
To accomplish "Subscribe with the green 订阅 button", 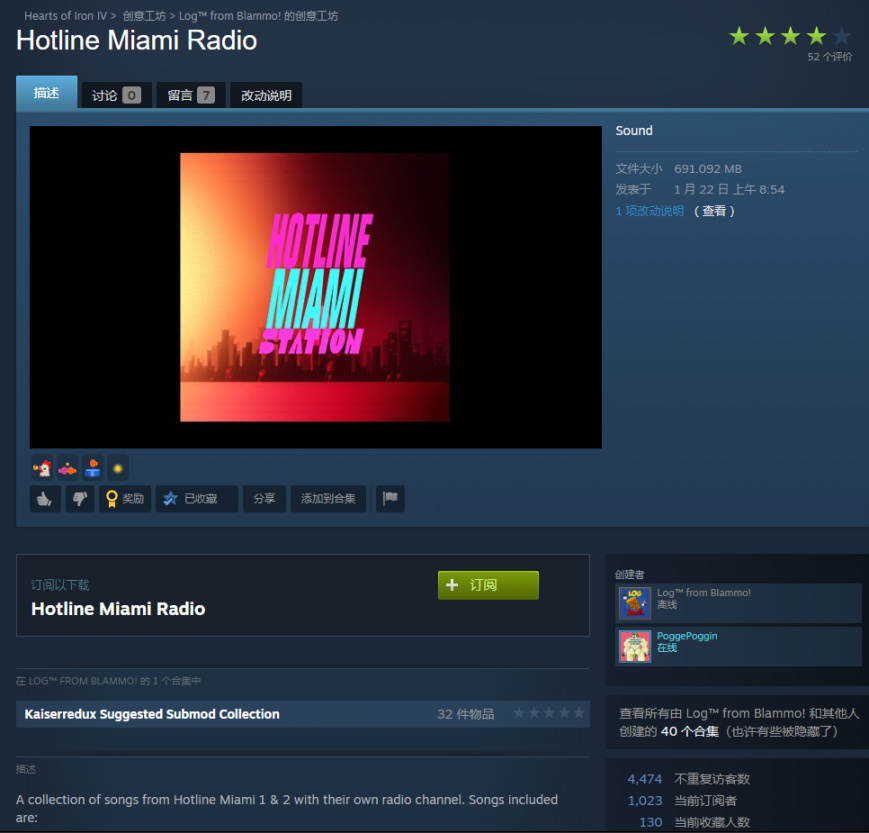I will 488,585.
